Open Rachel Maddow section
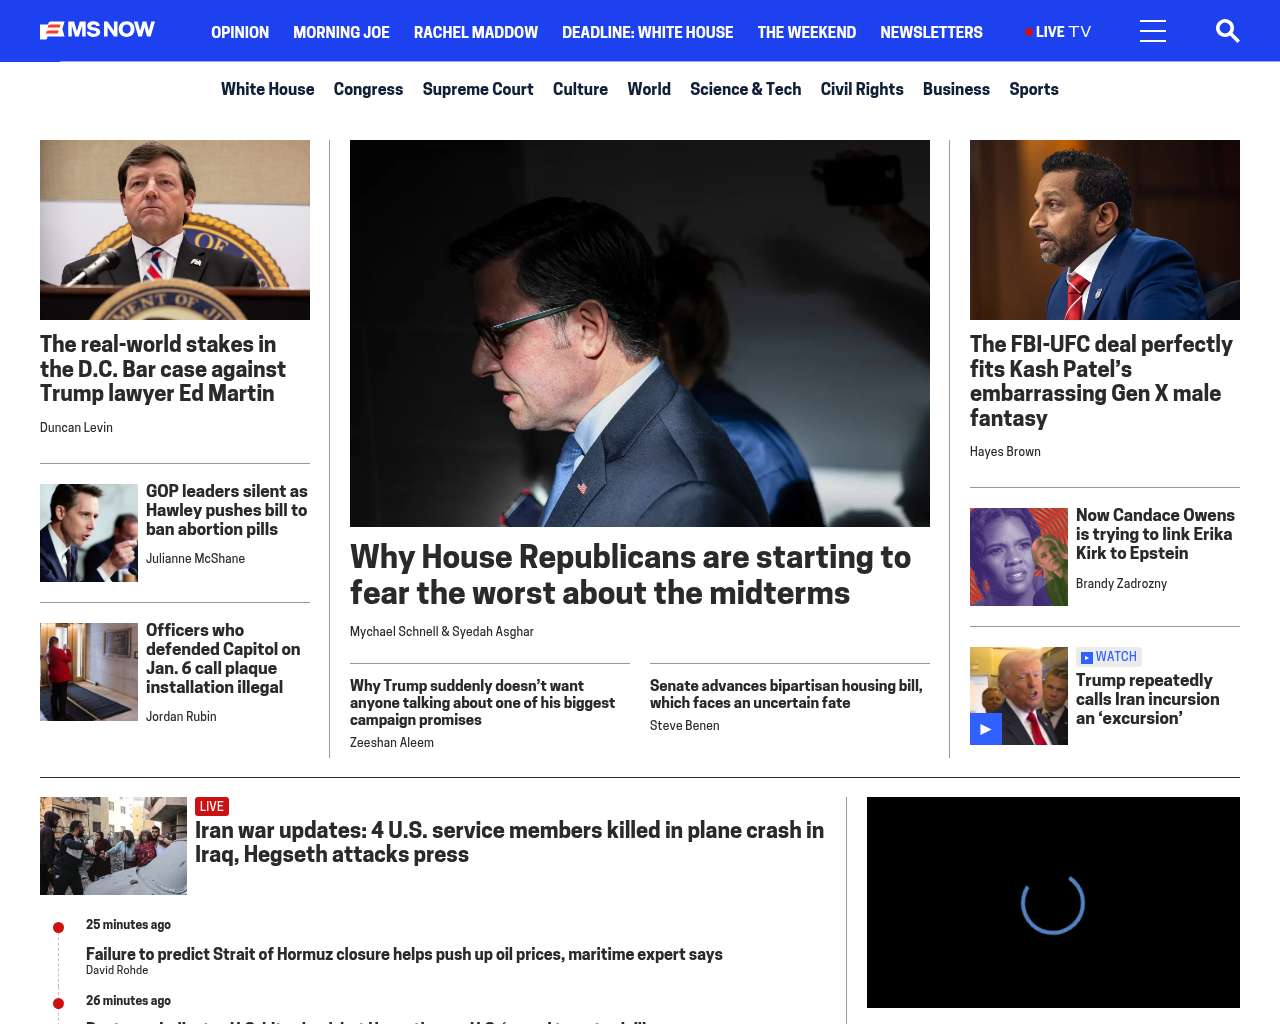1280x1024 pixels. (x=476, y=32)
